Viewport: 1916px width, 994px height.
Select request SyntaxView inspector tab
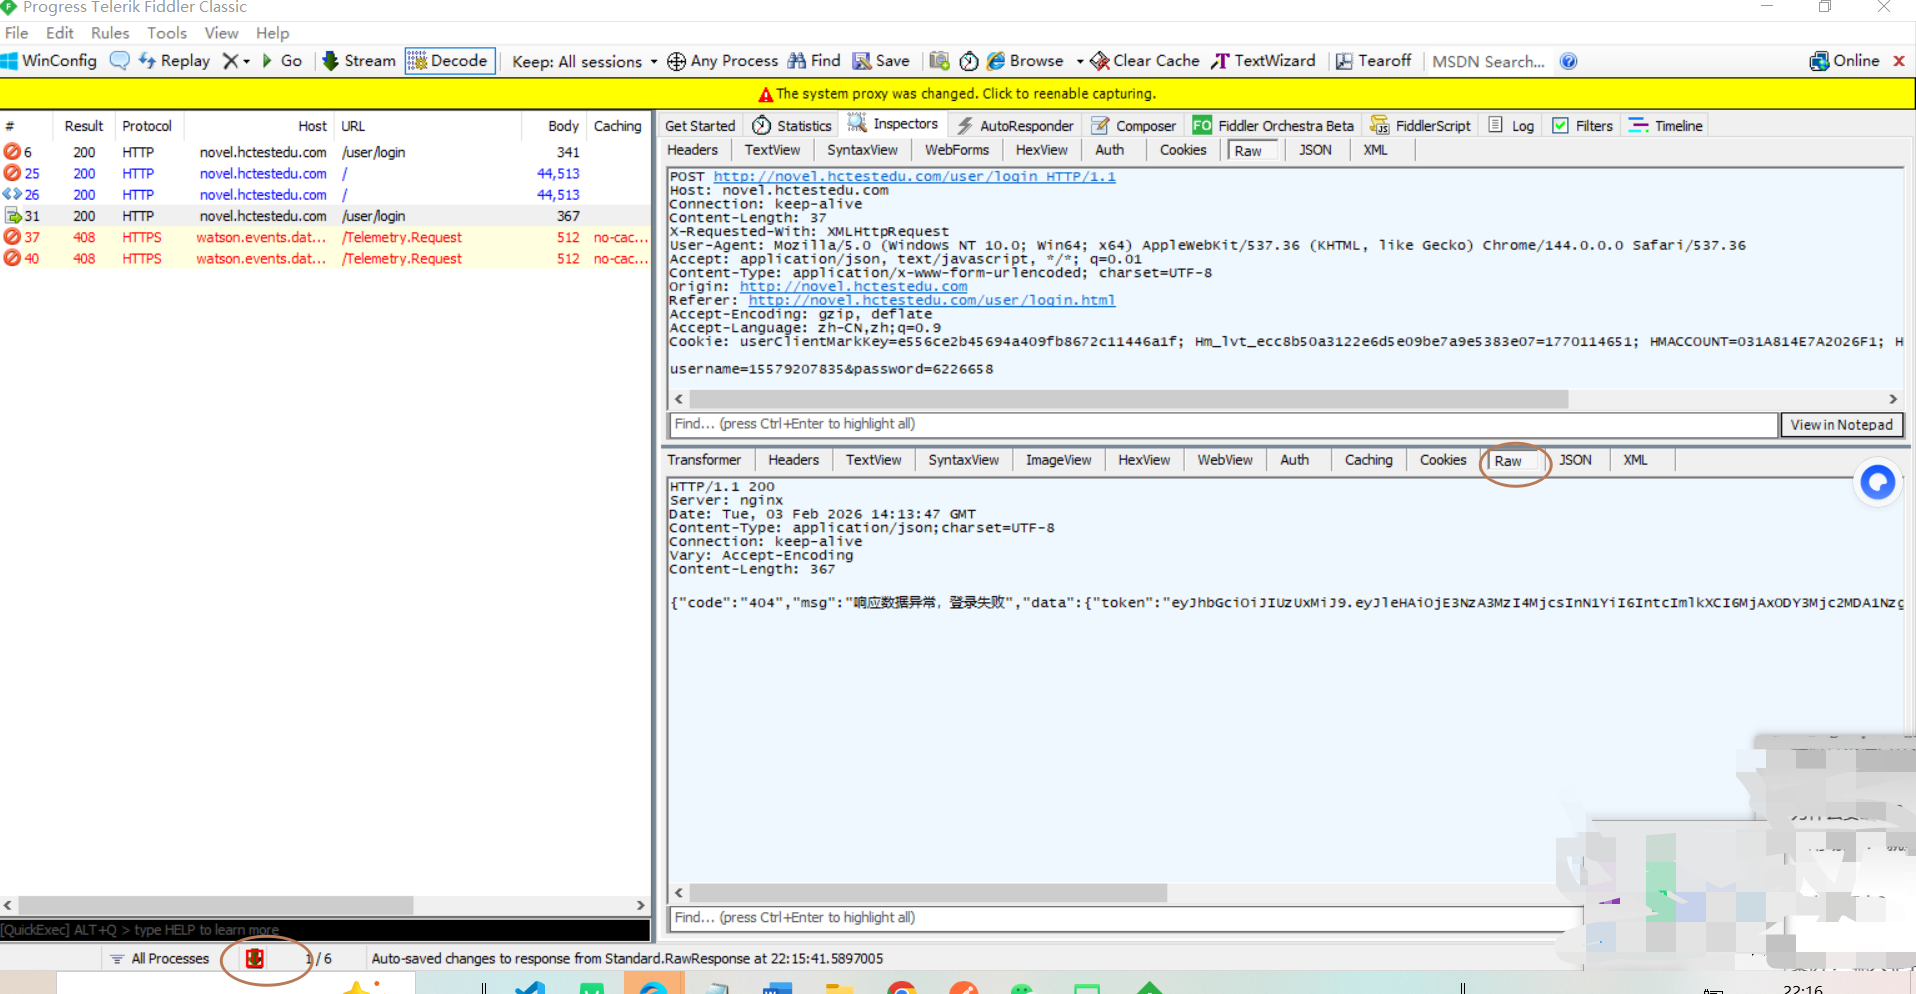click(x=862, y=150)
